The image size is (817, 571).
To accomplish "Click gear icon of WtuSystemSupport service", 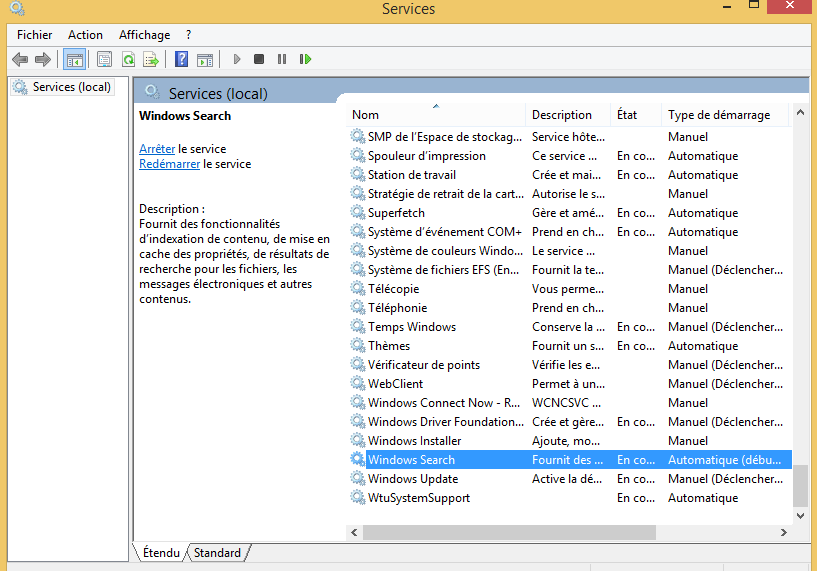I will tap(357, 497).
